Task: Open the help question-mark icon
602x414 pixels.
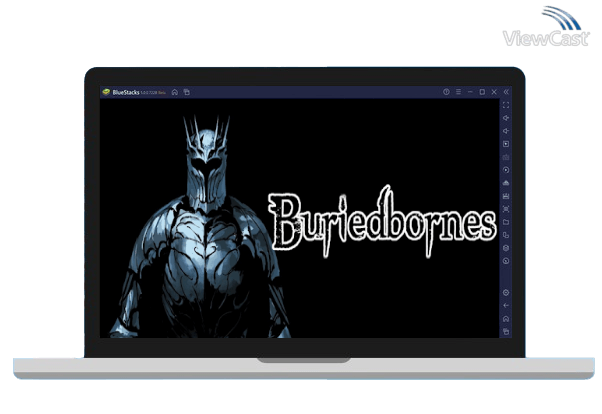Action: click(x=446, y=92)
